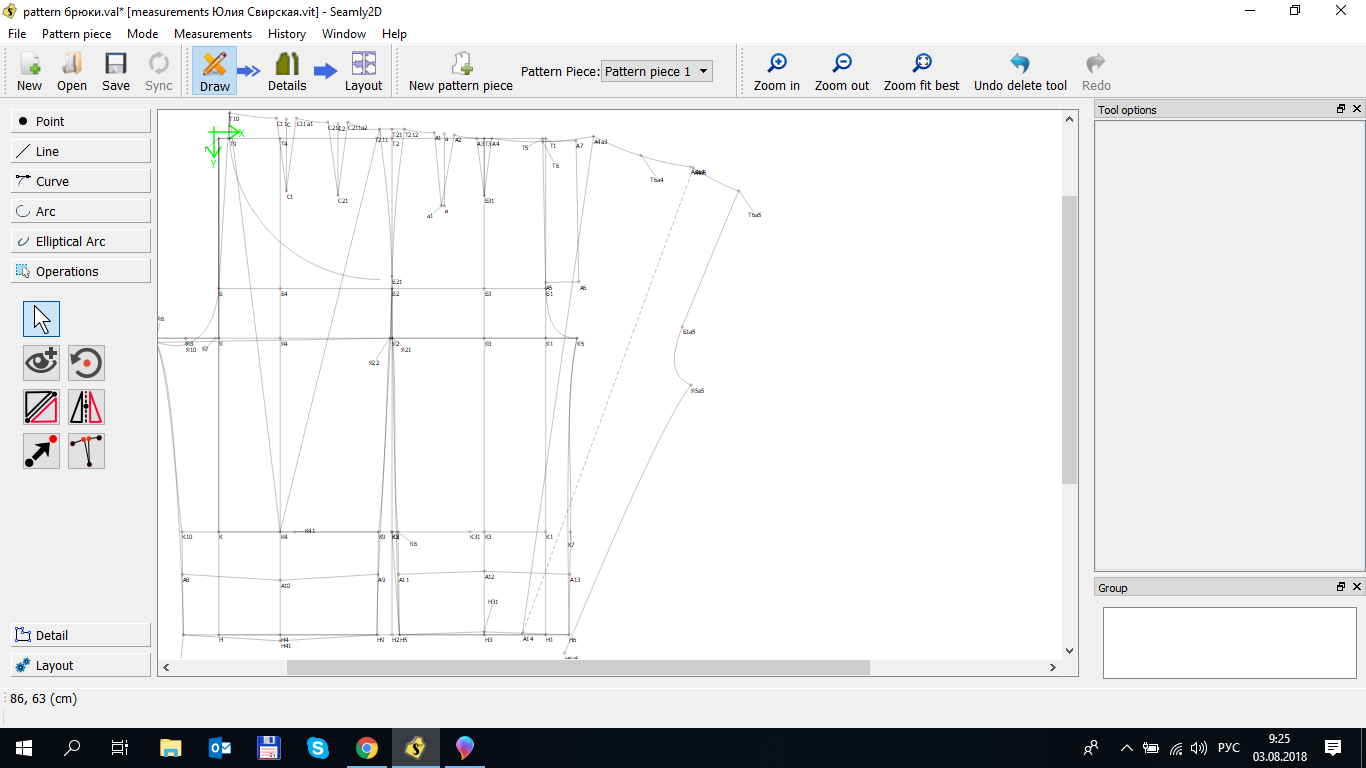Expand the Arc tools section
This screenshot has width=1366, height=768.
[81, 211]
